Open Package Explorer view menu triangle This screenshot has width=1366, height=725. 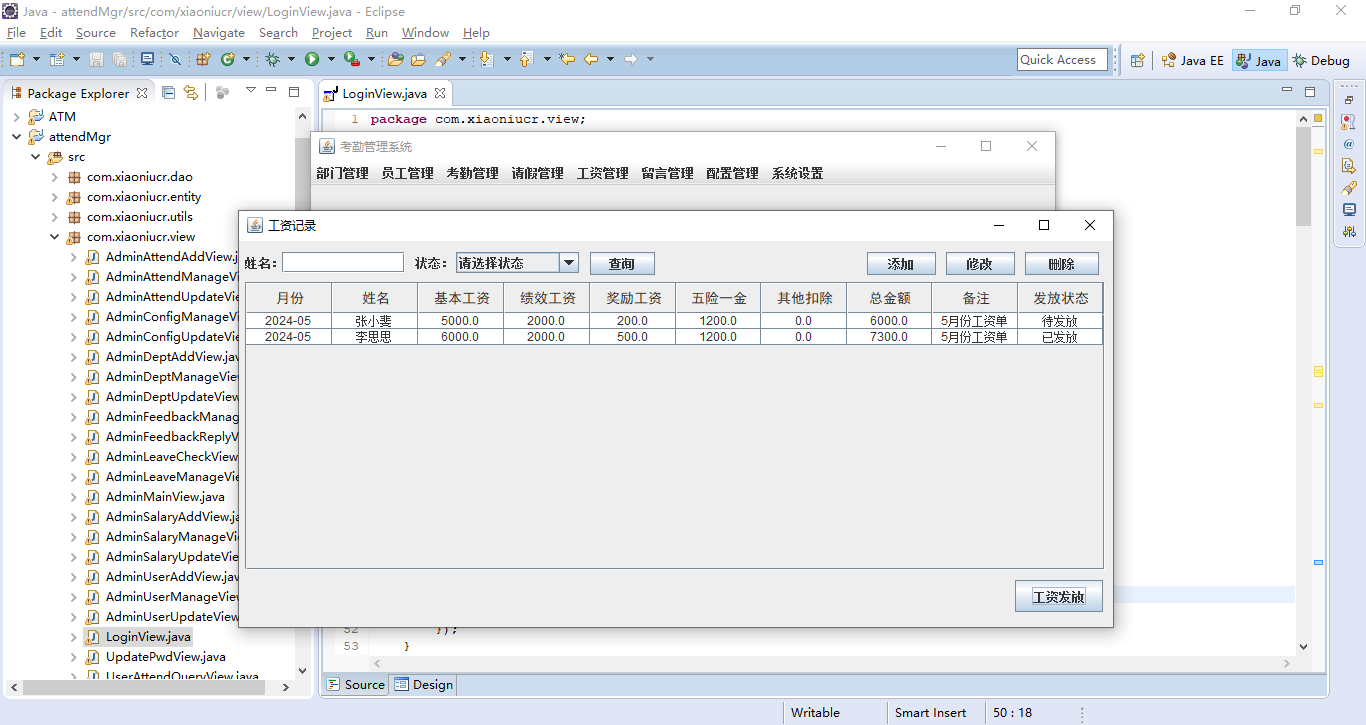pos(251,90)
